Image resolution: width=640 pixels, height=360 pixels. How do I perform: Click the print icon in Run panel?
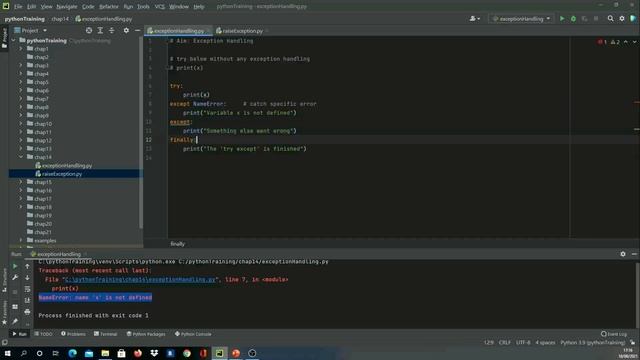pos(27,312)
